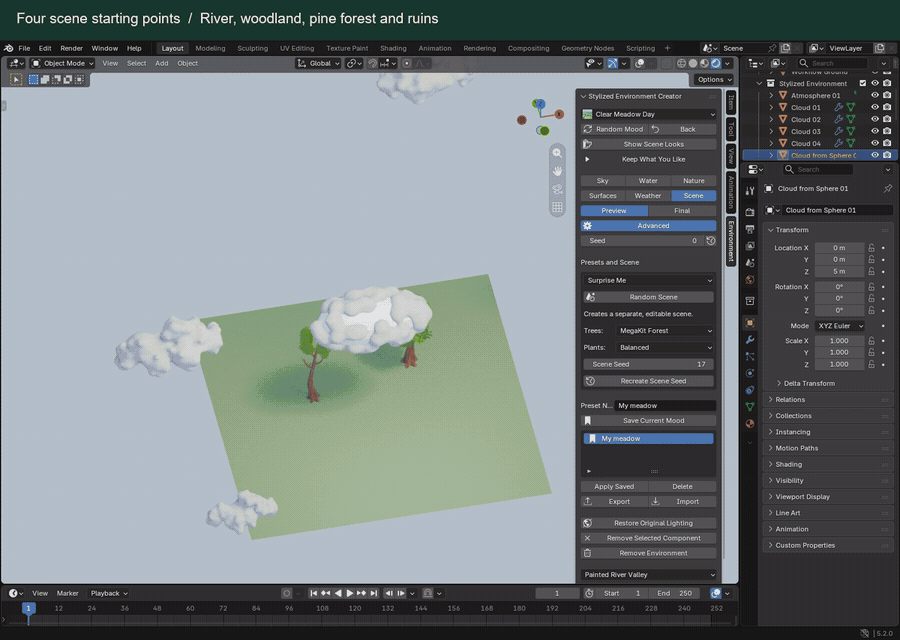Open the View Layer properties tab icon
This screenshot has height=640, width=900.
(750, 246)
